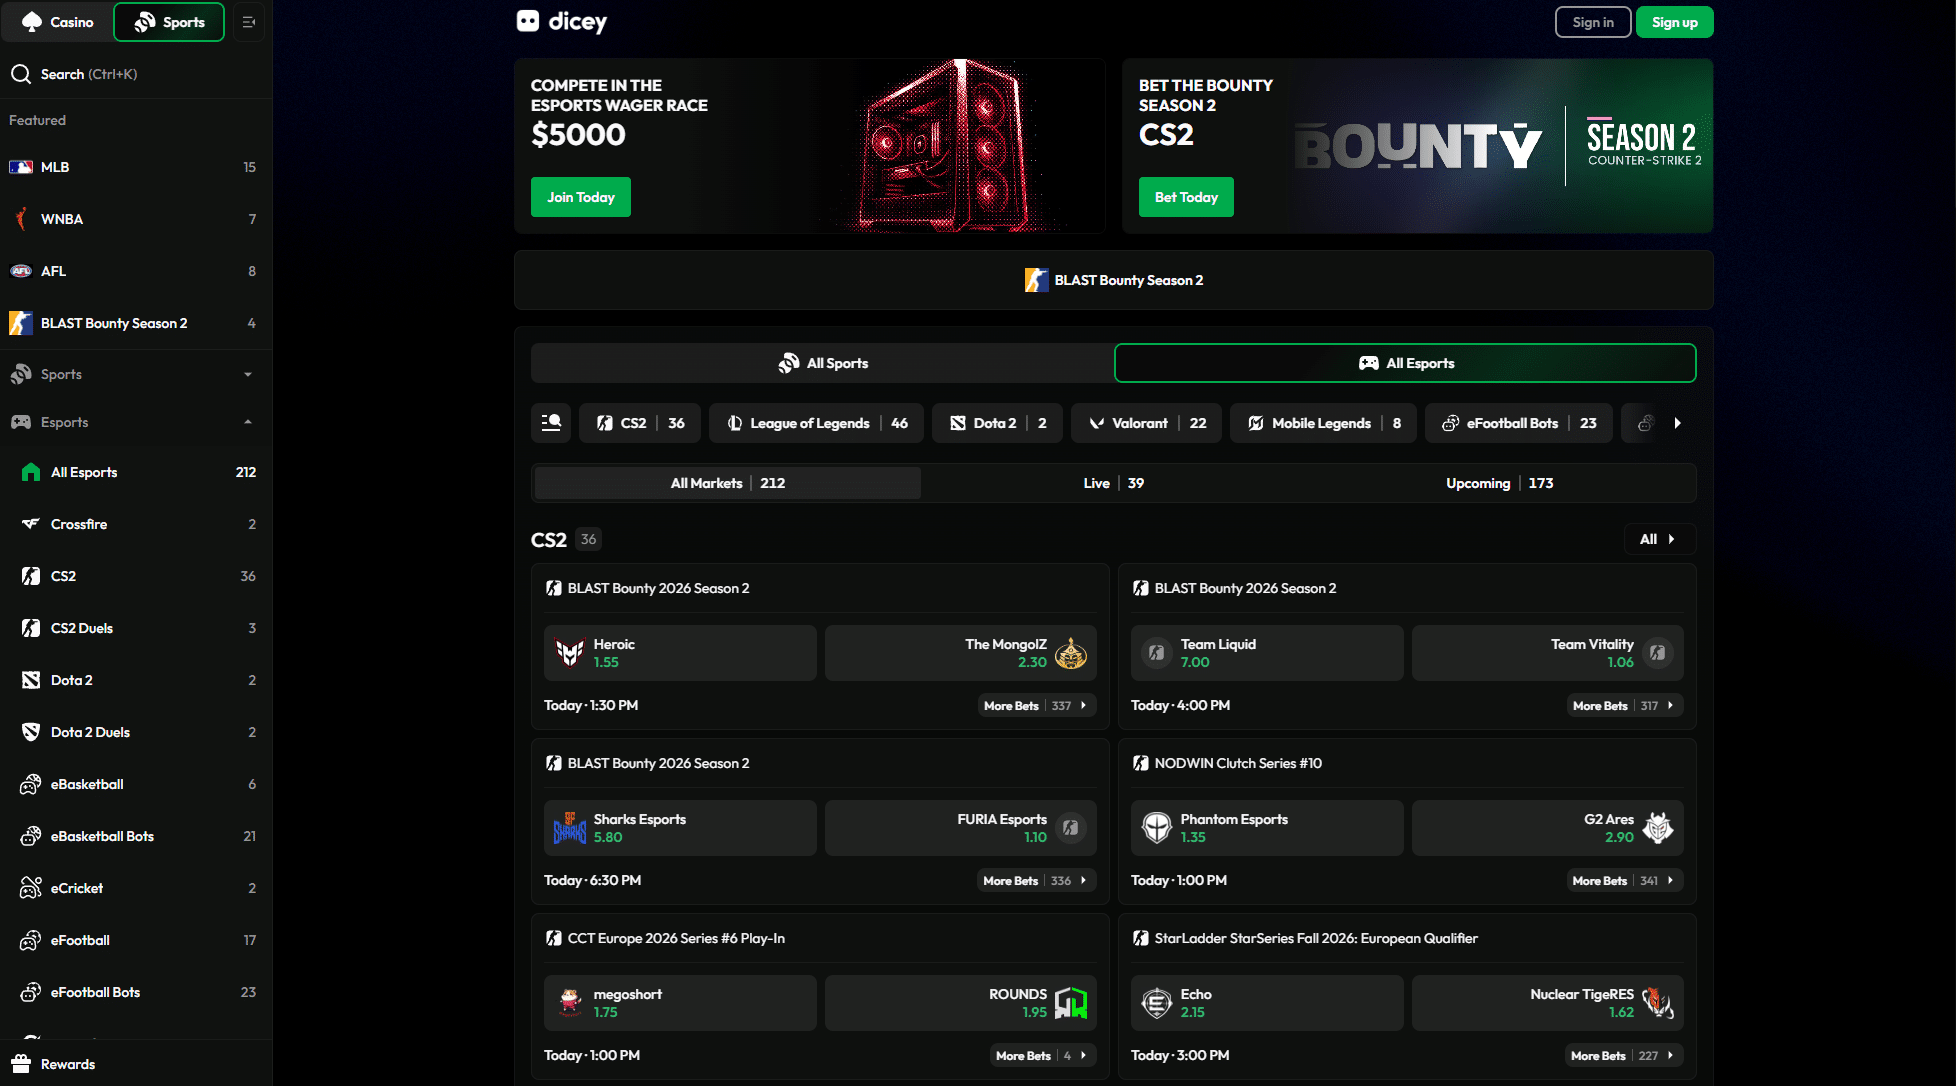Click the eCricket sidebar icon

[x=31, y=888]
